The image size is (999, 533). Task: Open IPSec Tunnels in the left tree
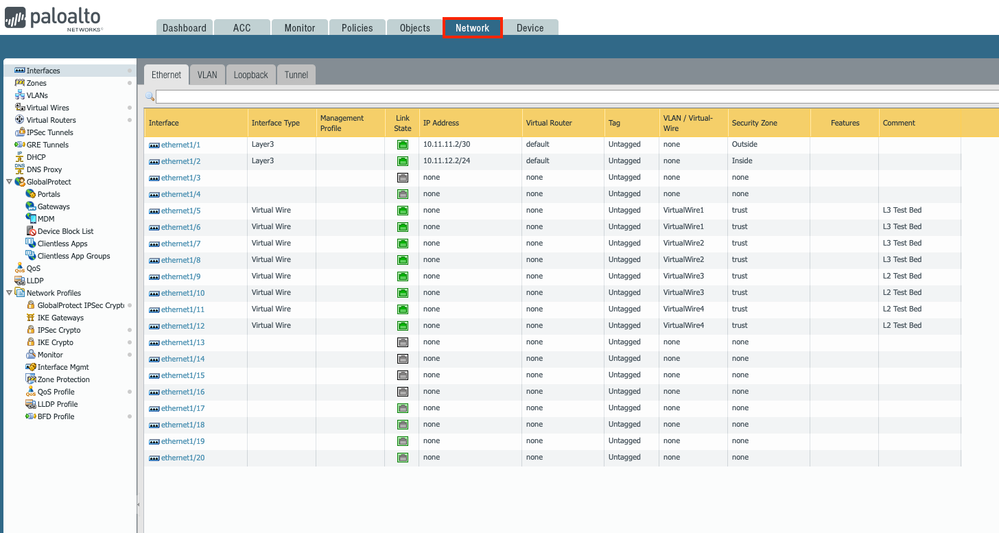coord(49,132)
